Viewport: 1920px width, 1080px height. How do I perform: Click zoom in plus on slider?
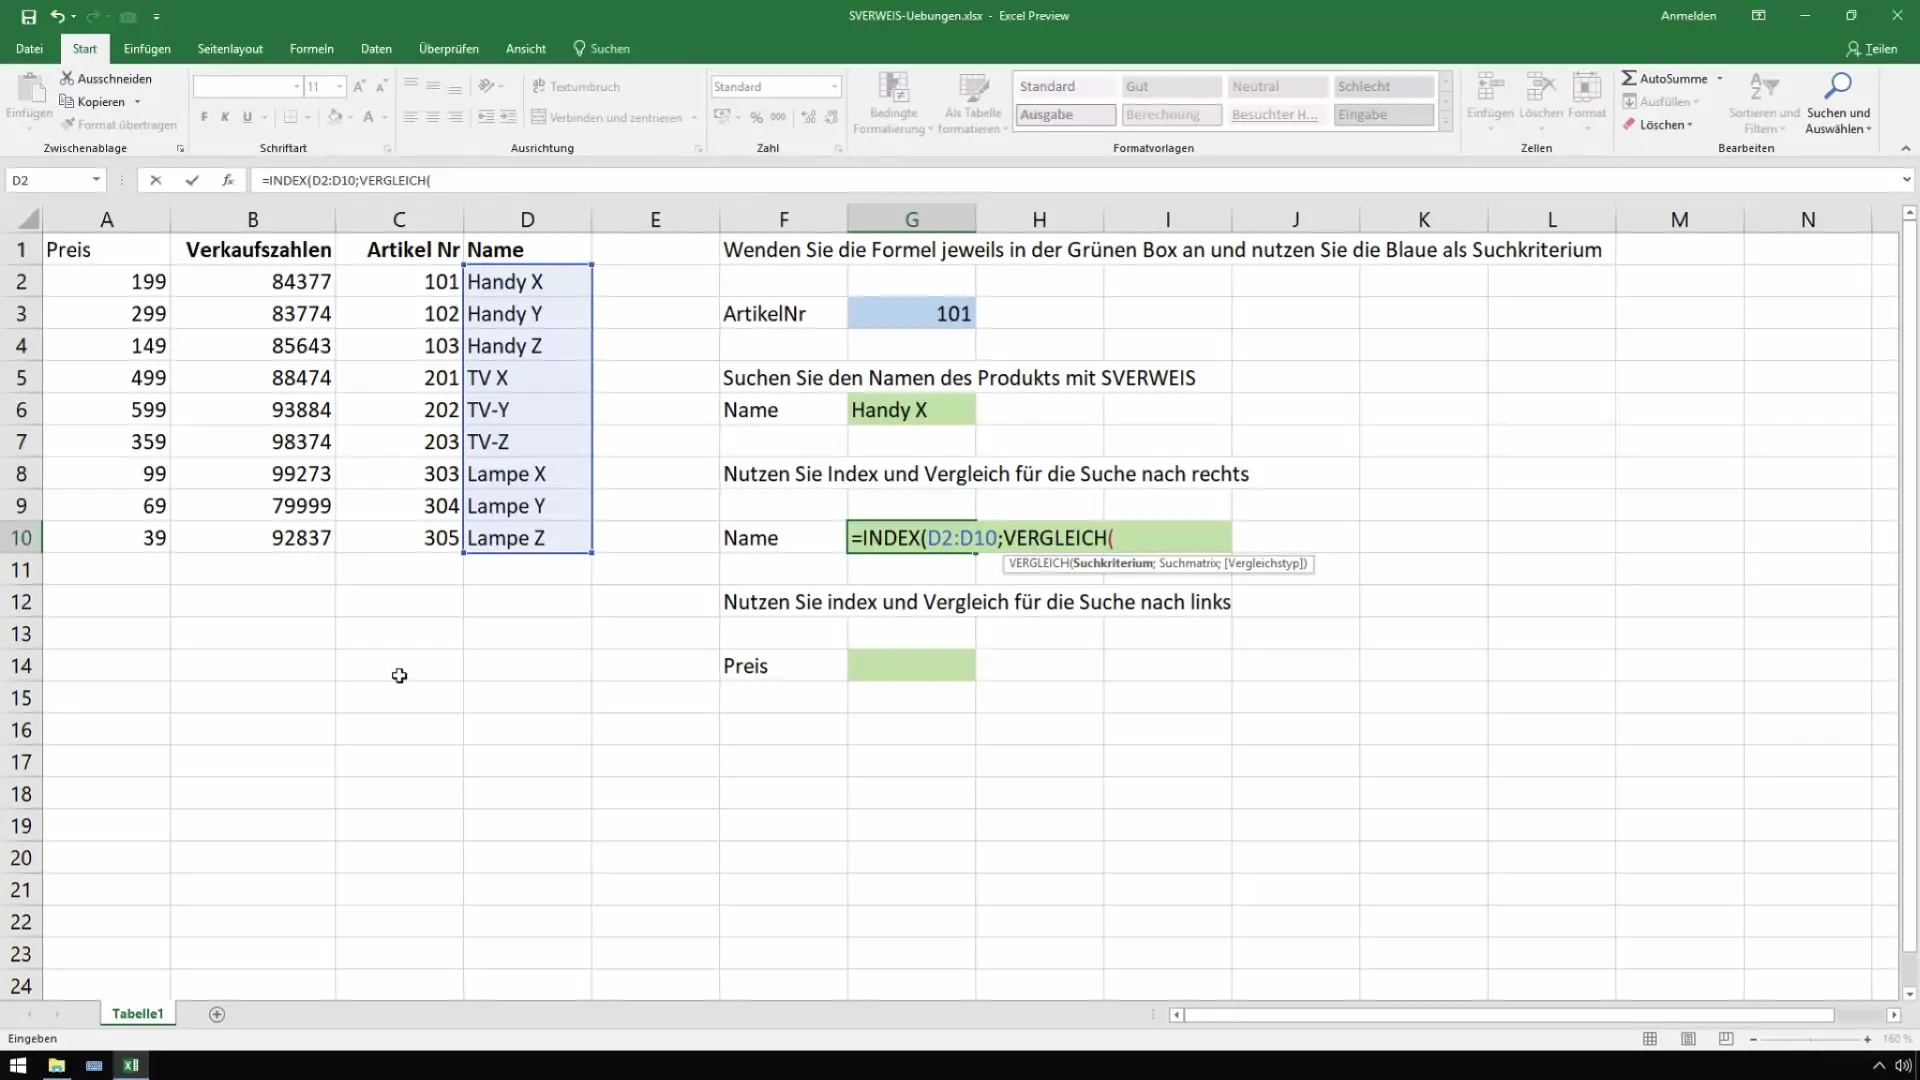pos(1867,1039)
